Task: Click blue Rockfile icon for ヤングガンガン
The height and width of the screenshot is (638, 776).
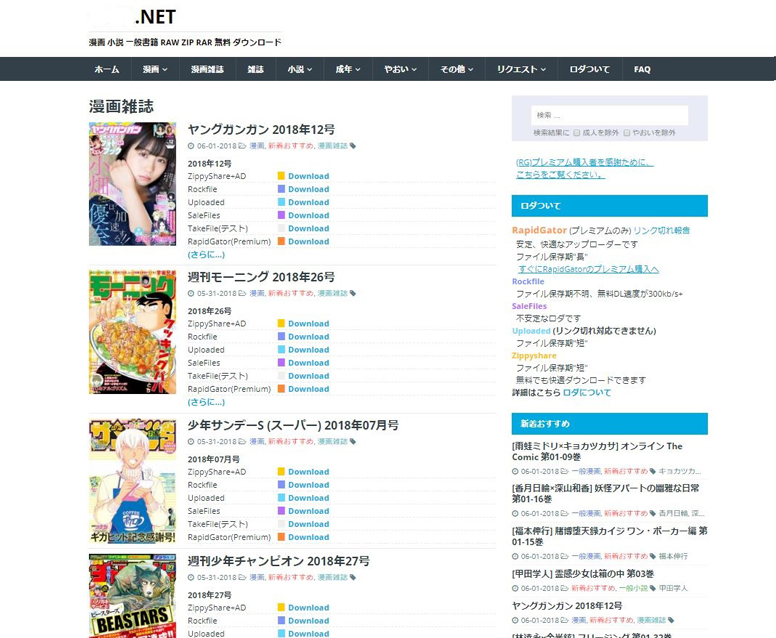Action: point(281,189)
